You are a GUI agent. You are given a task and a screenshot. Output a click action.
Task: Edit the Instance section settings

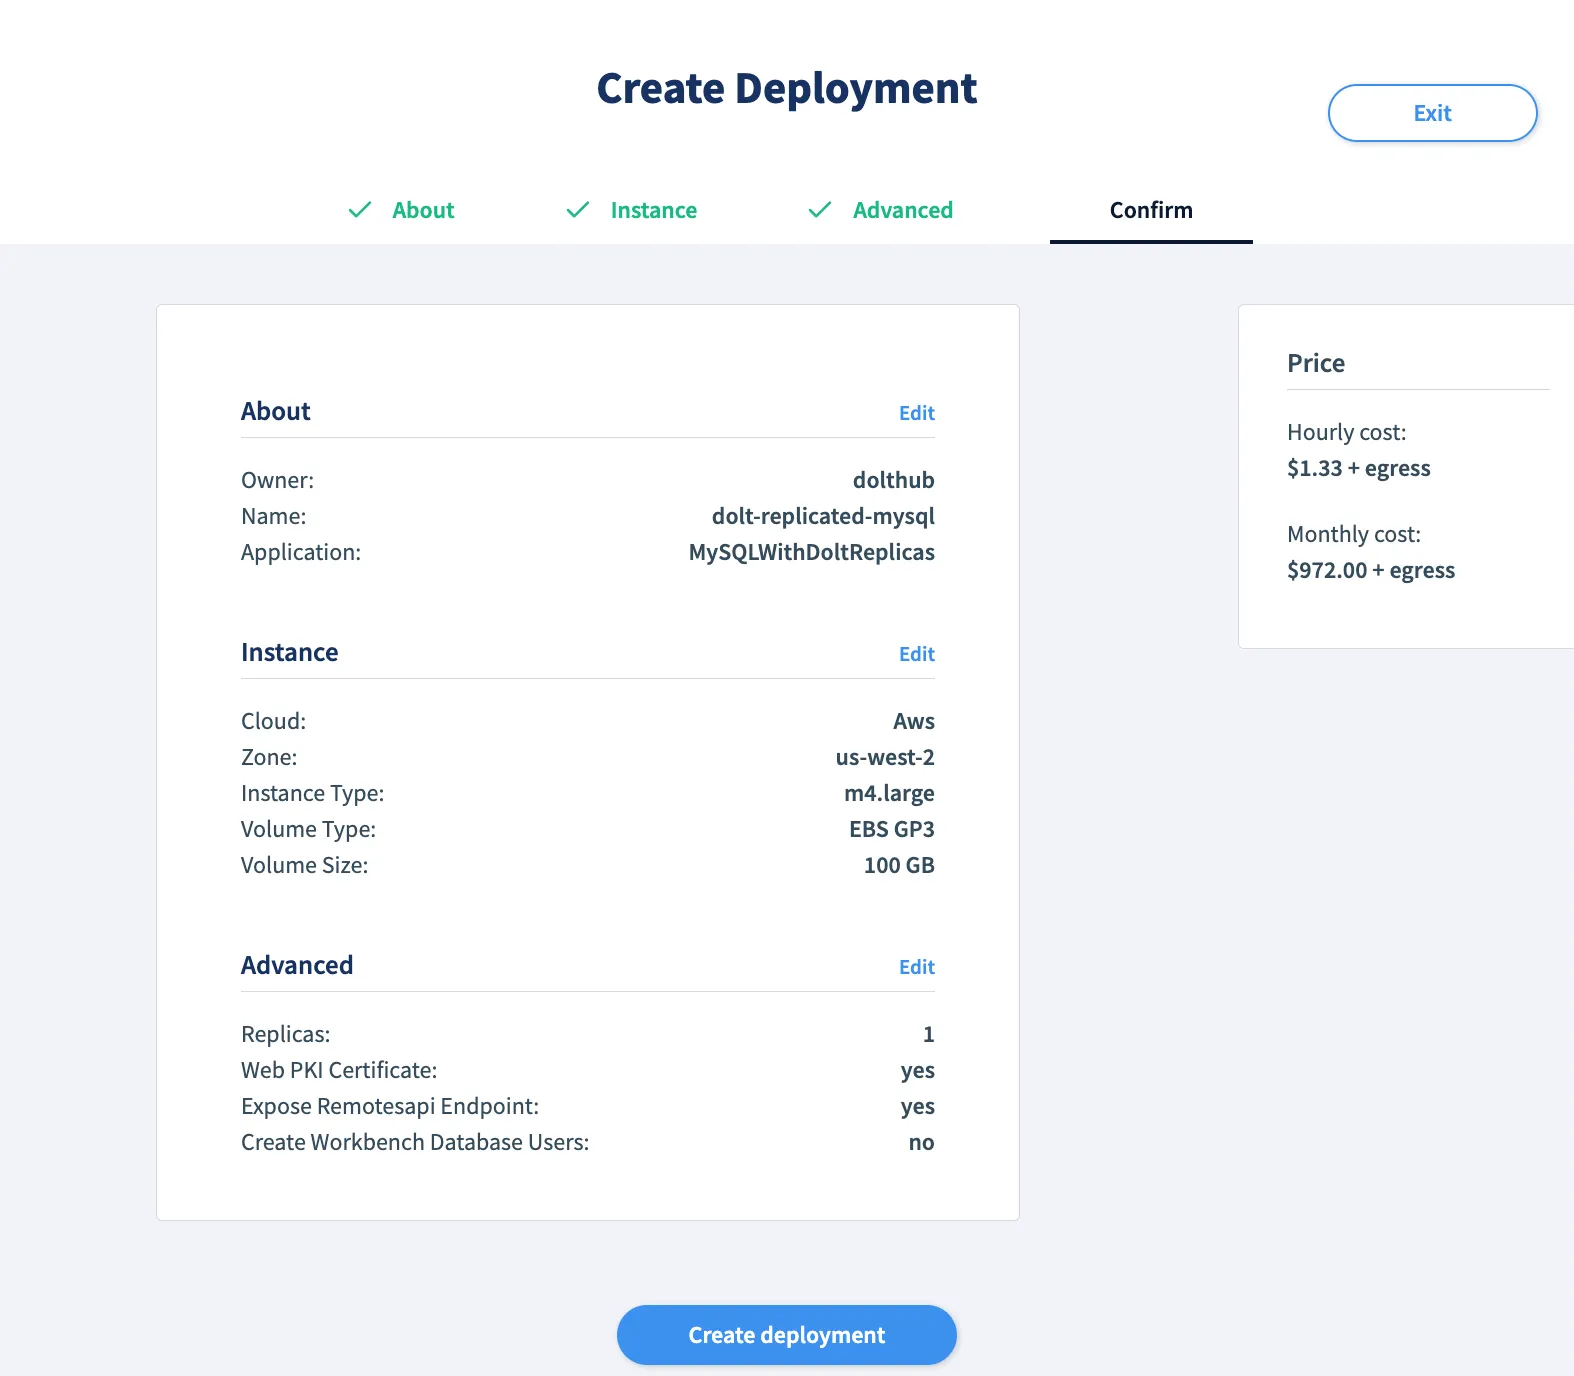(x=916, y=654)
